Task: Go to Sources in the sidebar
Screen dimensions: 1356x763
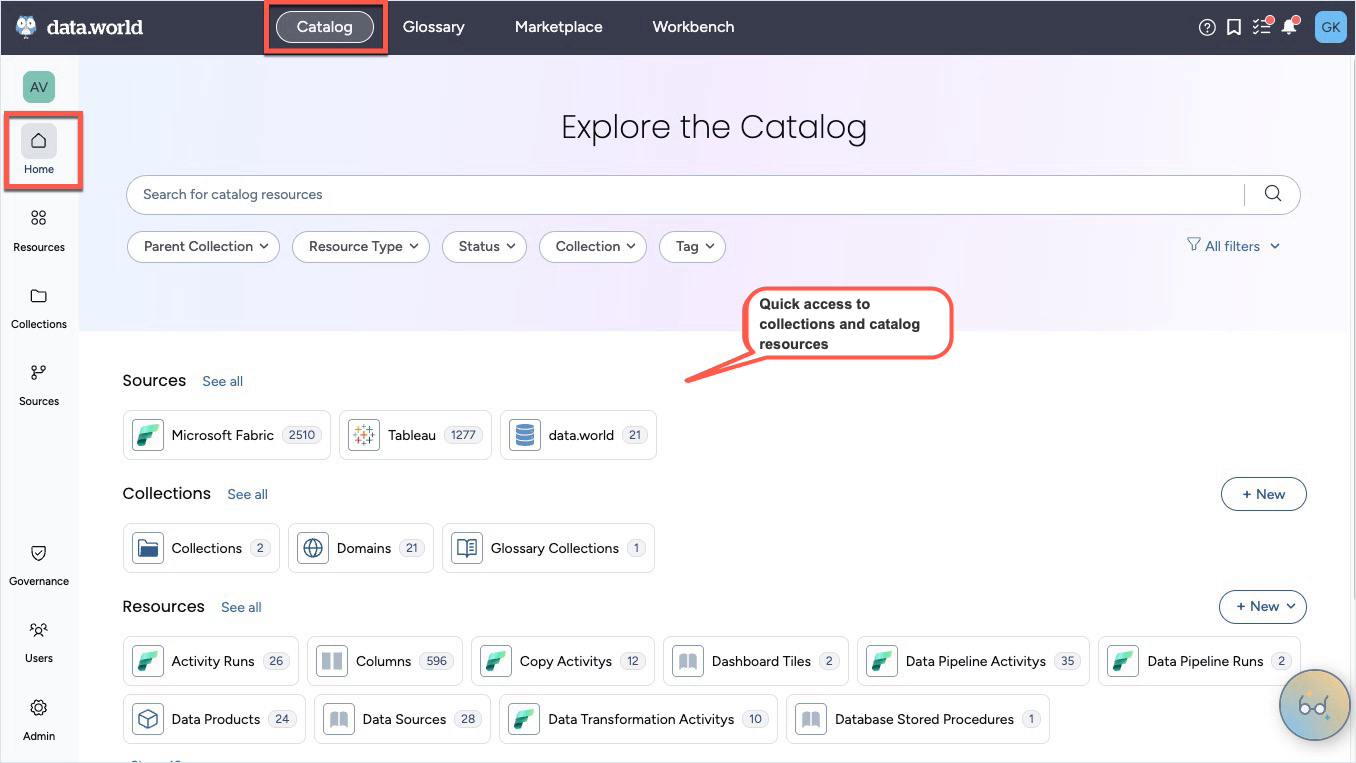Action: coord(39,382)
